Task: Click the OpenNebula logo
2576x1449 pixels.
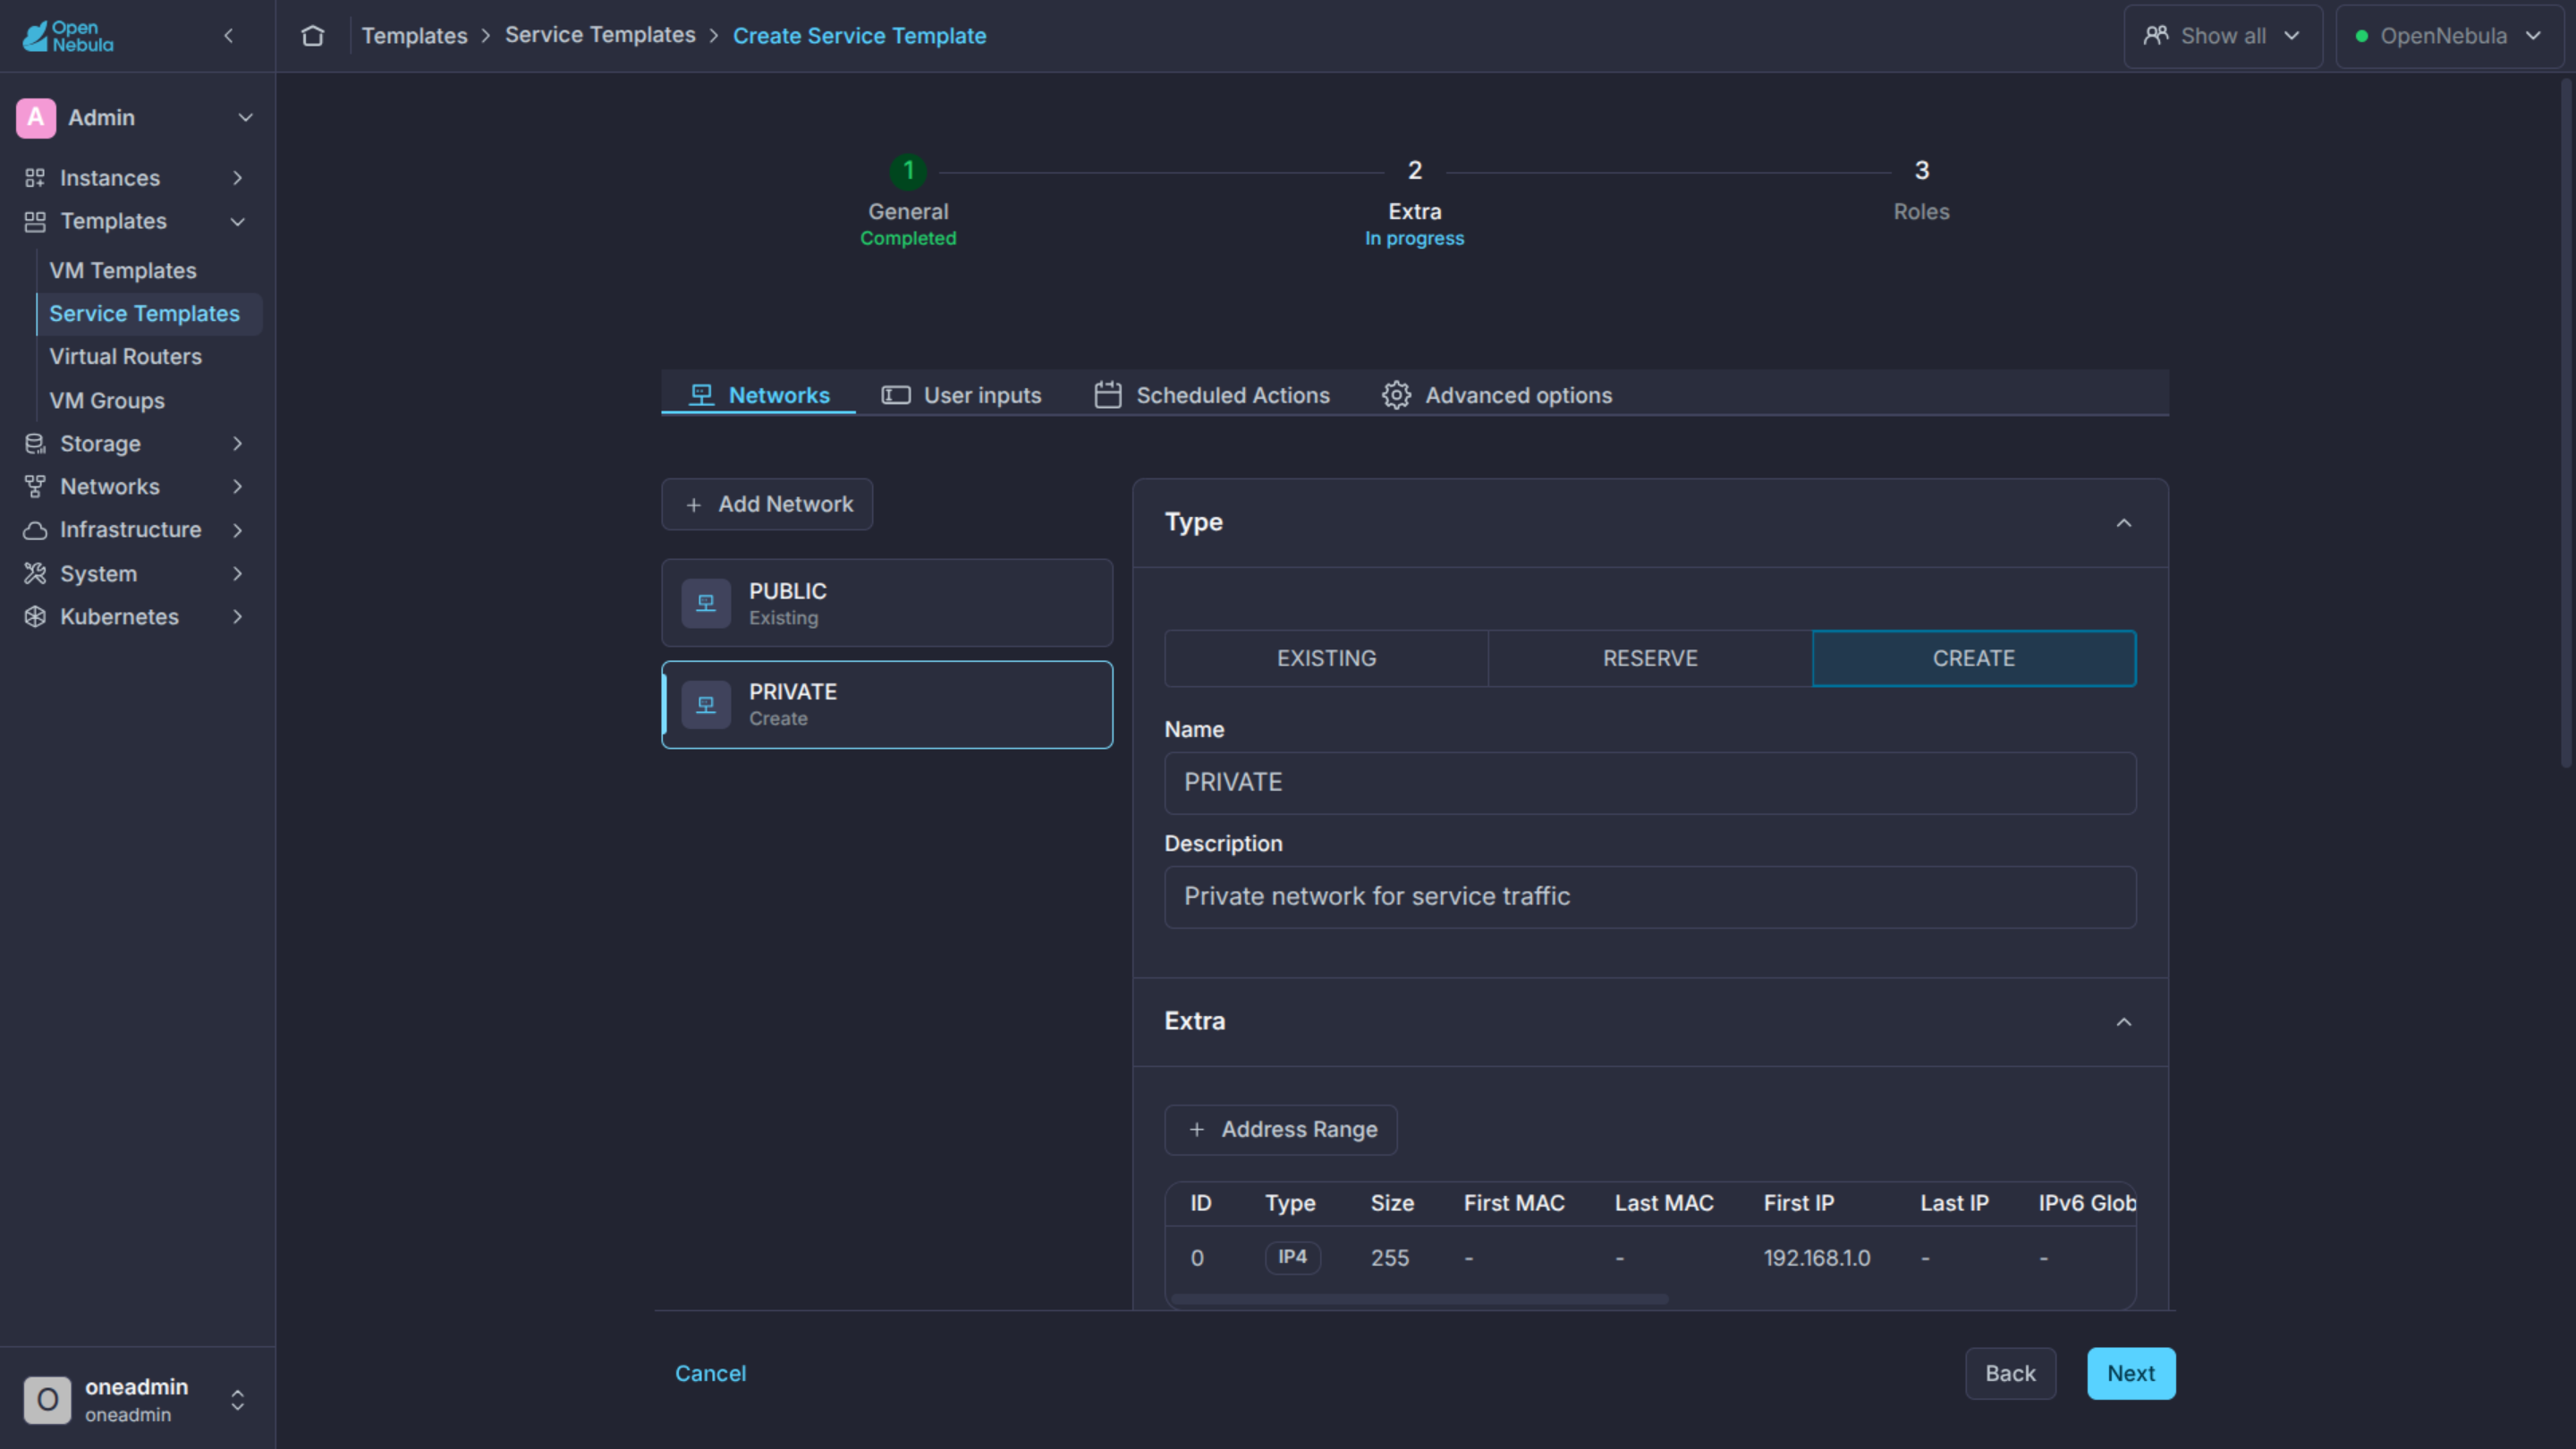Action: point(68,36)
